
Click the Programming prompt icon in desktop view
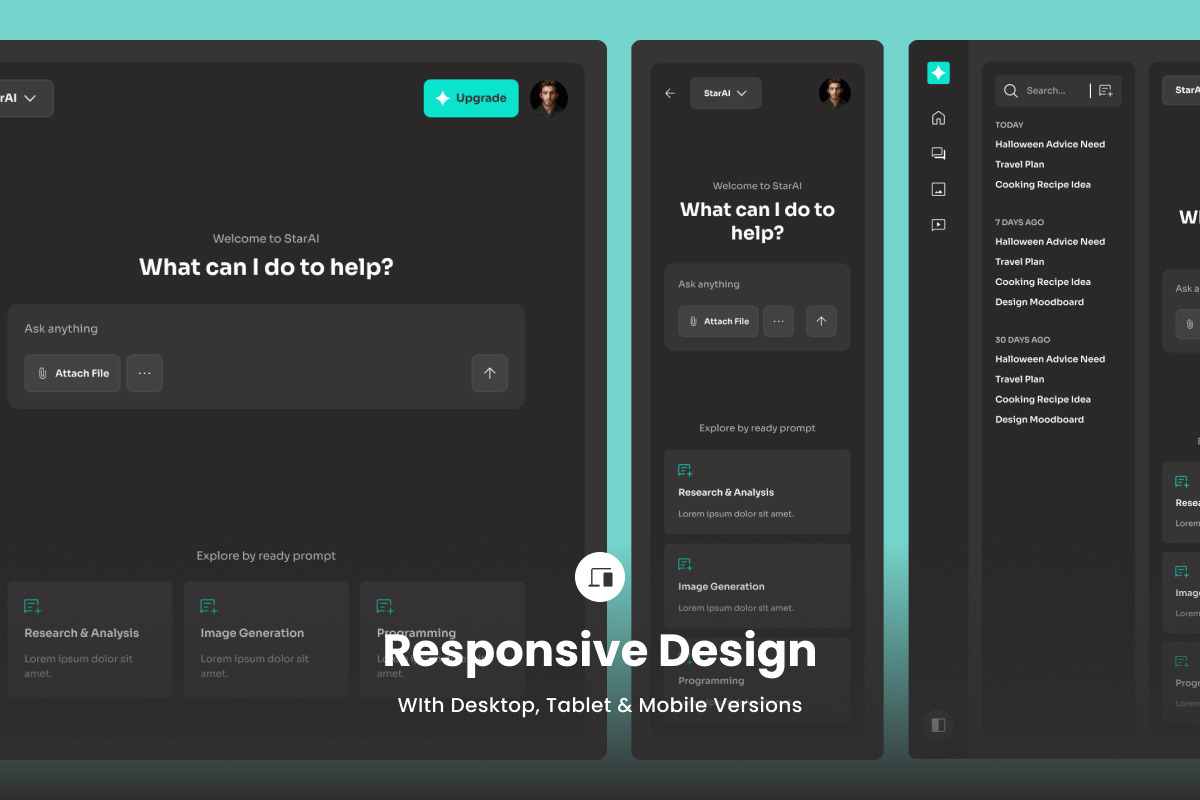point(385,606)
